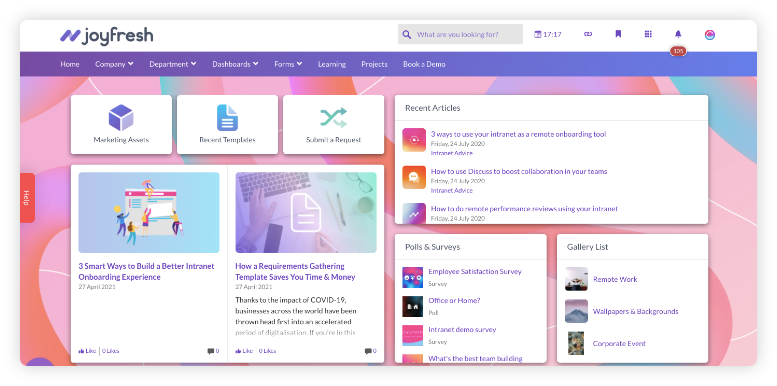This screenshot has height=386, width=777.
Task: Click the Recent Templates label
Action: point(227,140)
